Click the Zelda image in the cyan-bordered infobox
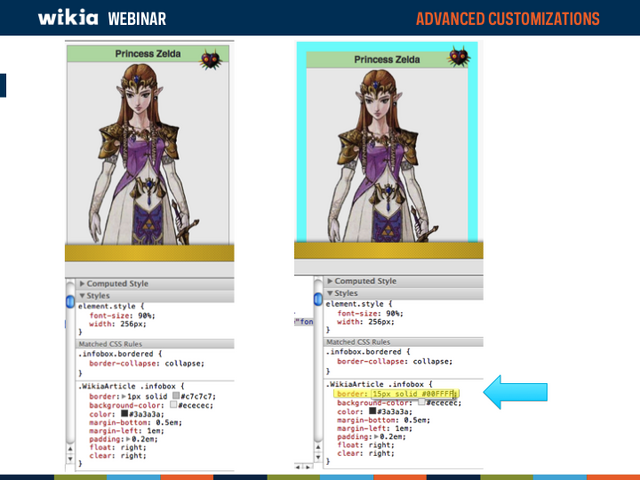Screen dimensions: 640x480 click(381, 155)
